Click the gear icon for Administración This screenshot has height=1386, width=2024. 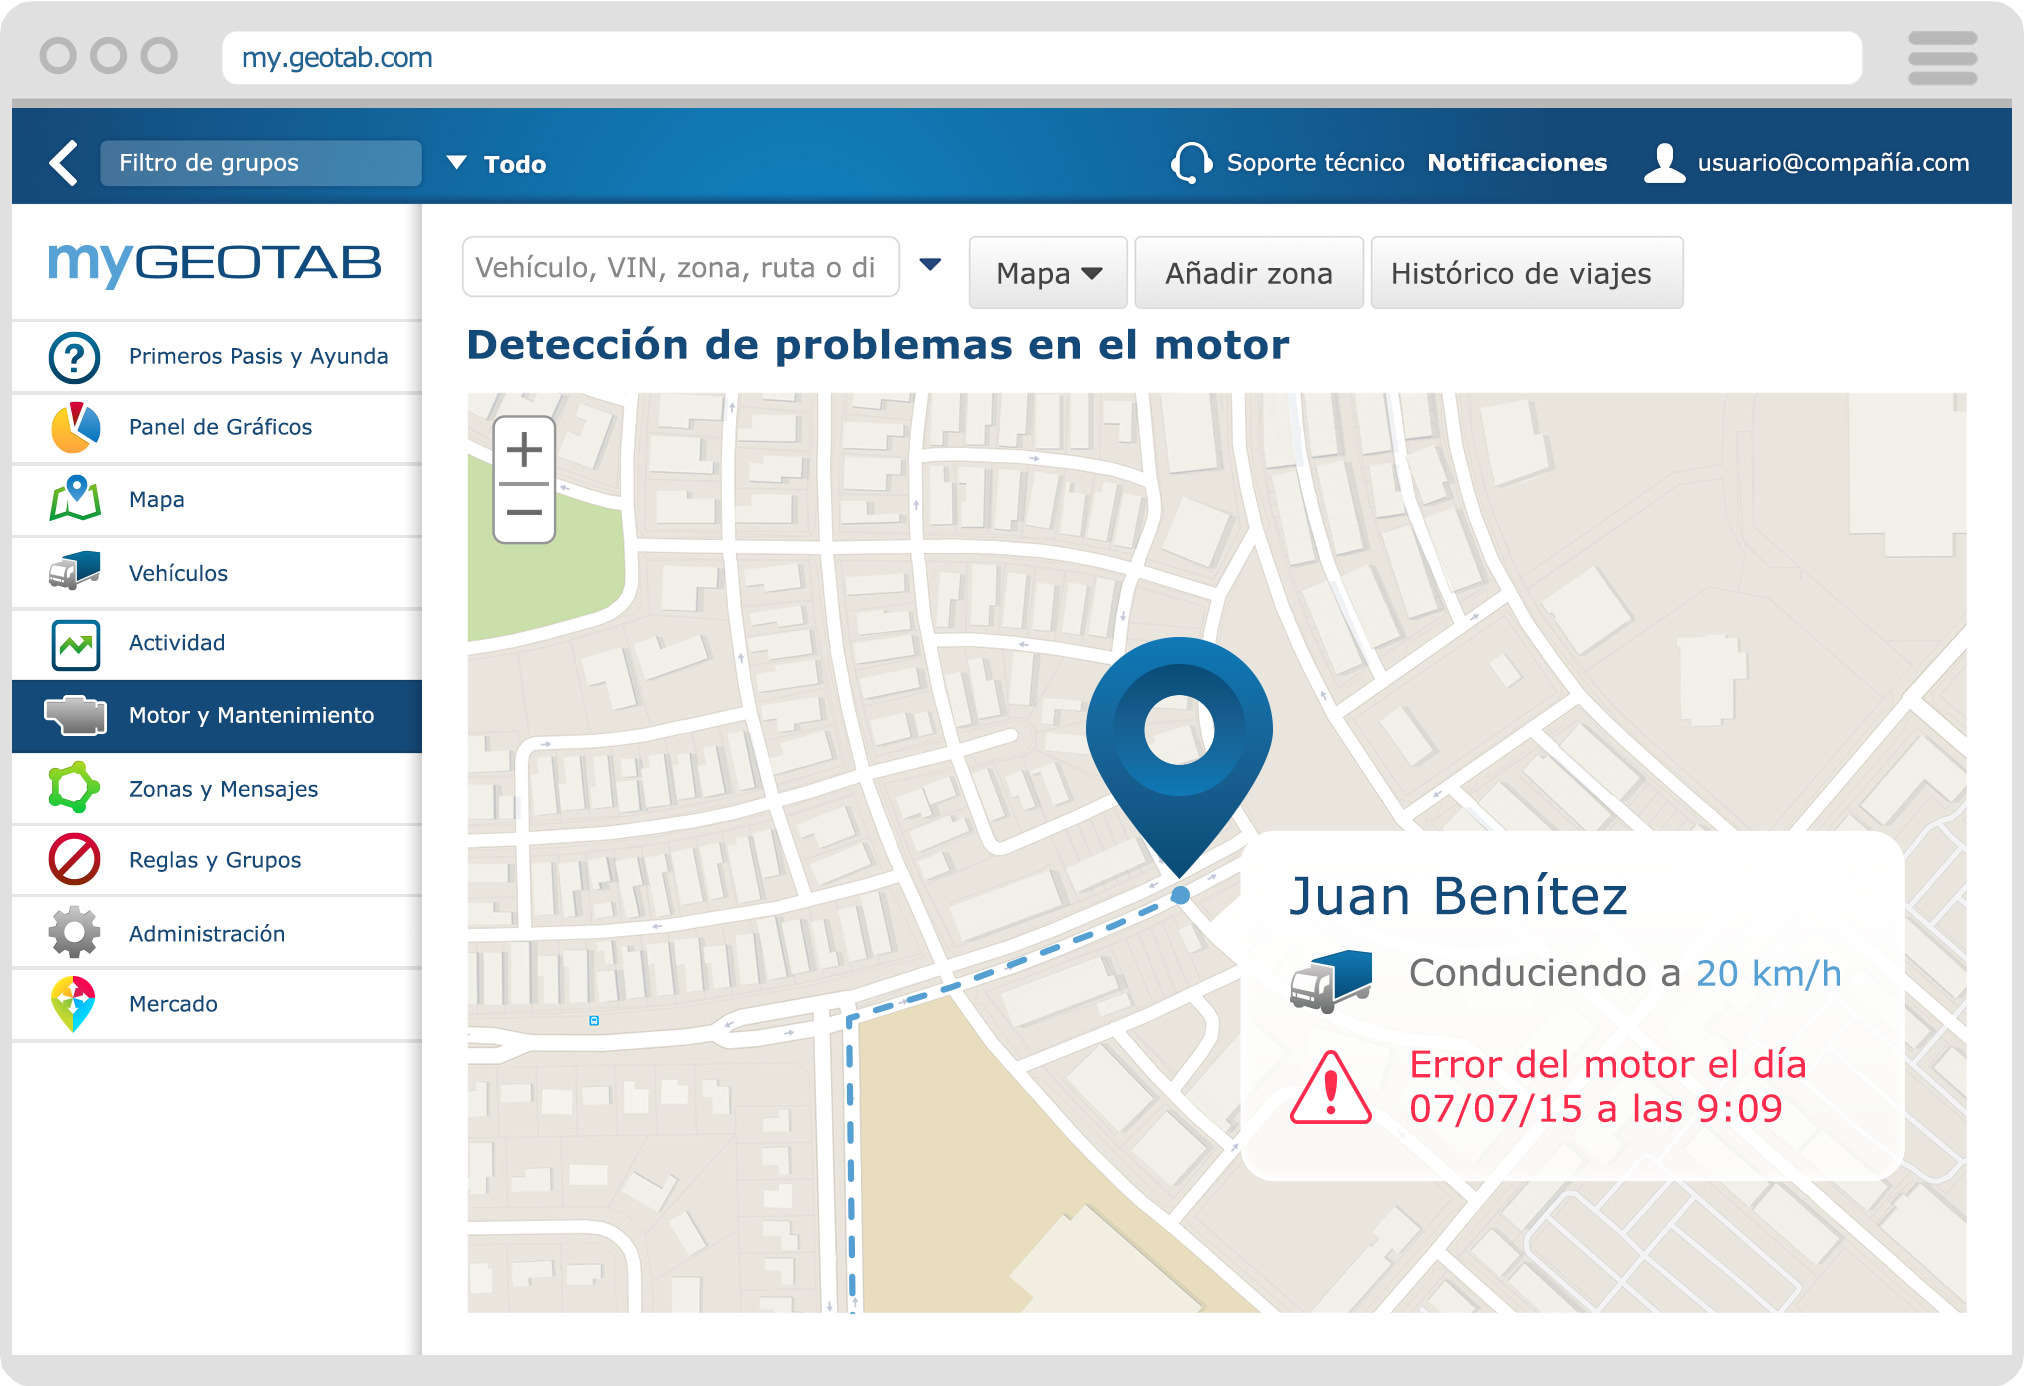75,932
